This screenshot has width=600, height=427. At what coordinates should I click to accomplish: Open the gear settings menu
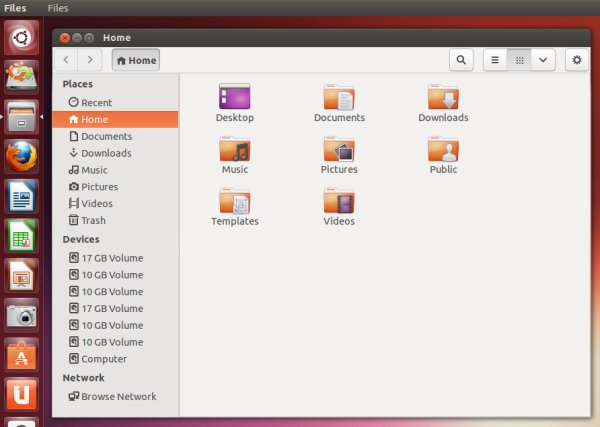point(576,60)
